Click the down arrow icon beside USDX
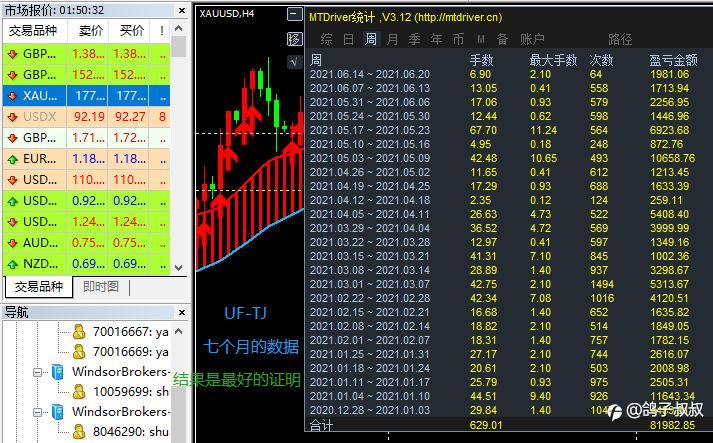The image size is (713, 443). coord(12,117)
